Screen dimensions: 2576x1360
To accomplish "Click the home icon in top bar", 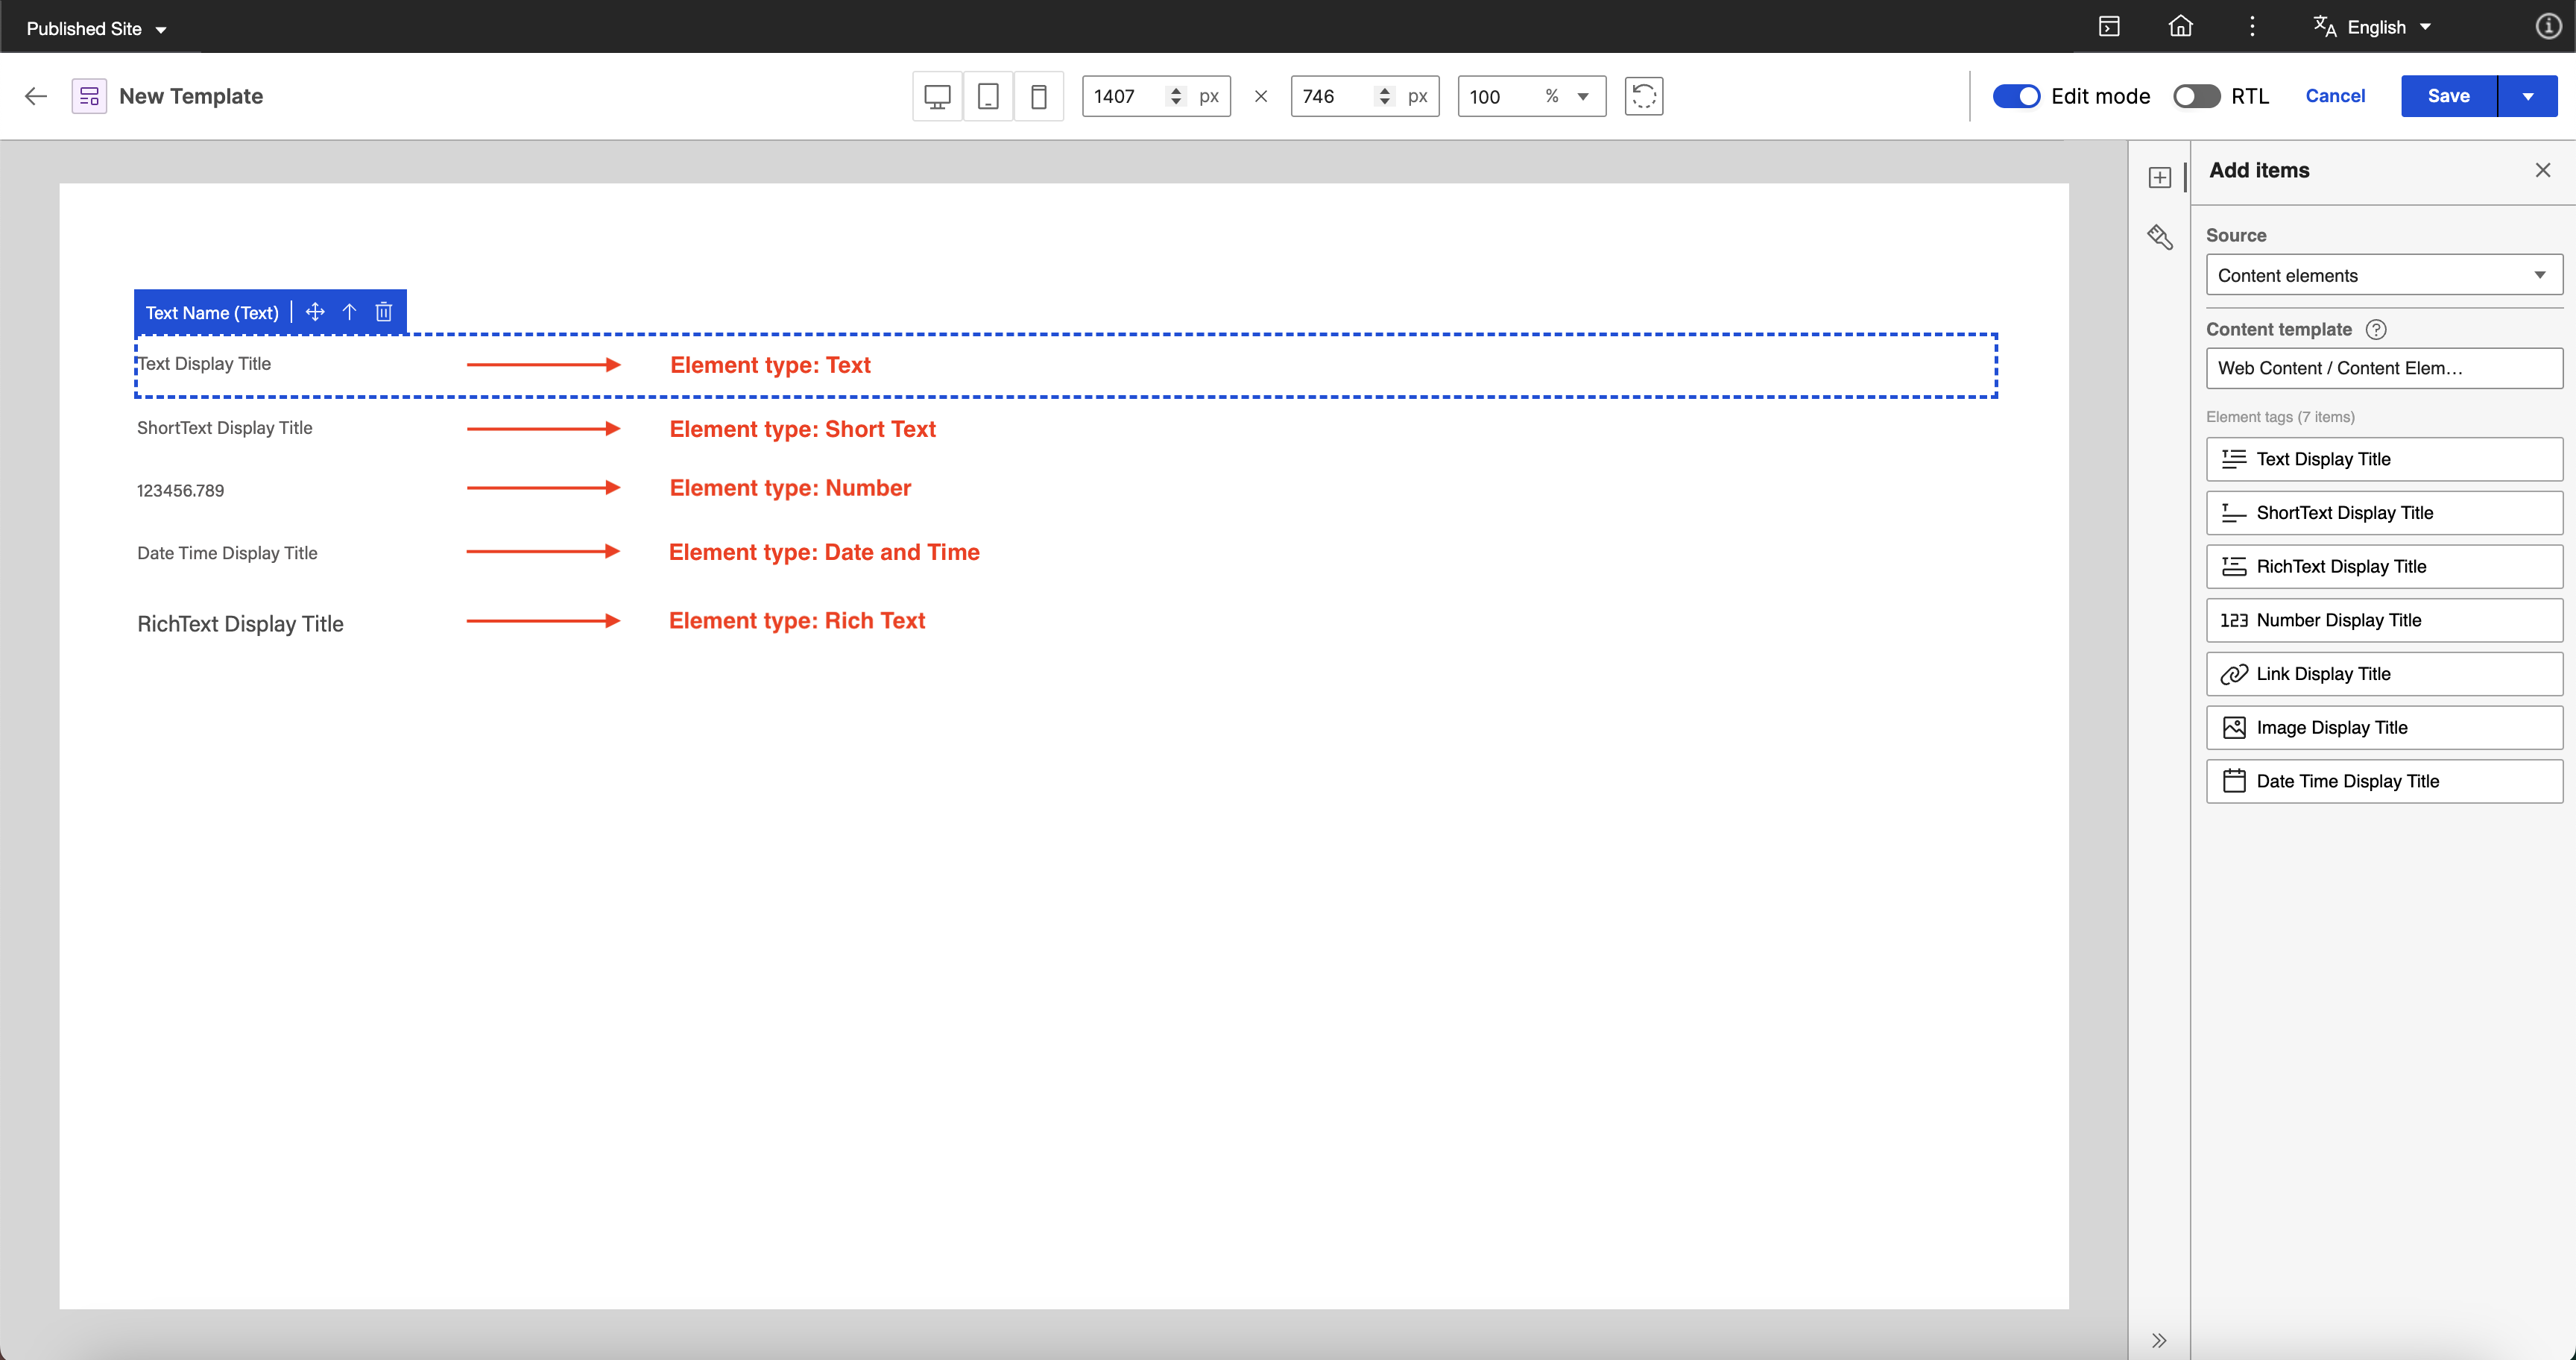I will click(2180, 27).
